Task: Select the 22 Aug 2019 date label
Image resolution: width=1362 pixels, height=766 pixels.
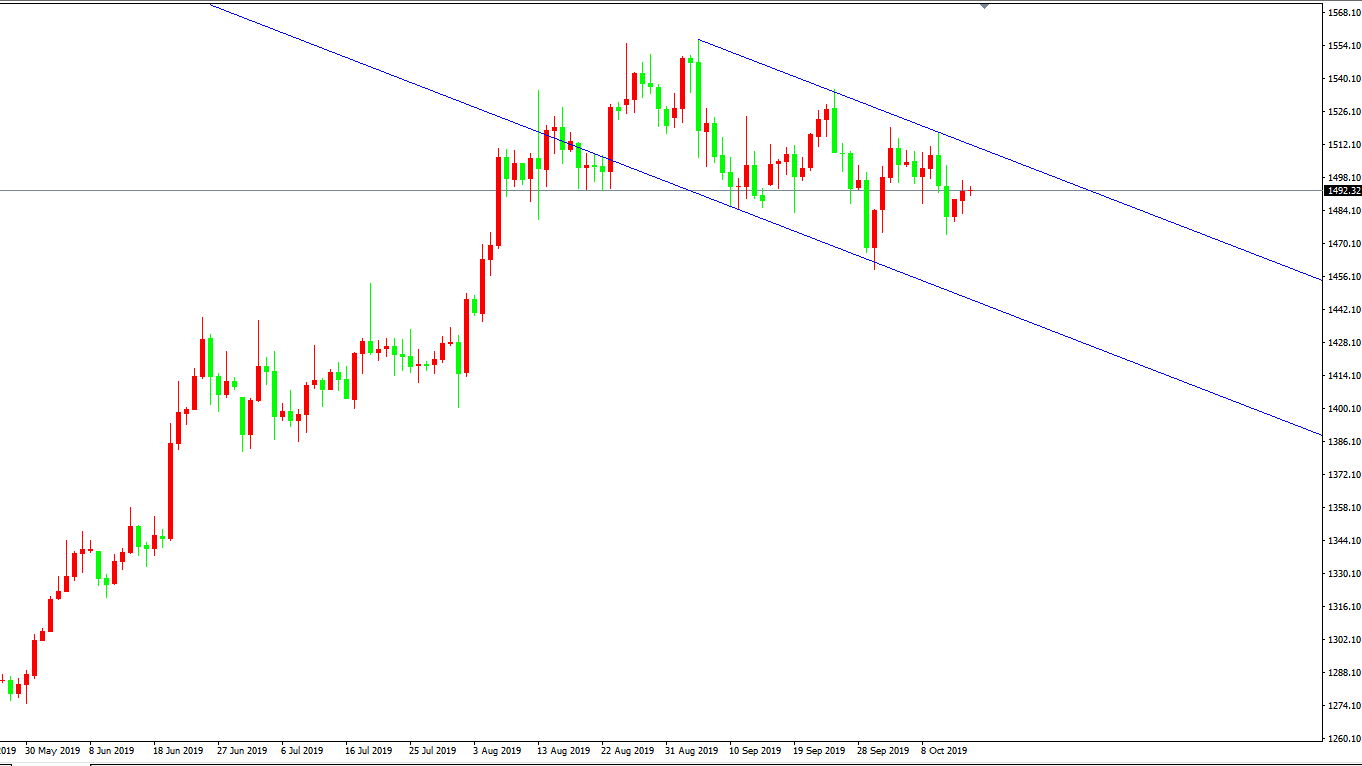Action: (x=628, y=750)
